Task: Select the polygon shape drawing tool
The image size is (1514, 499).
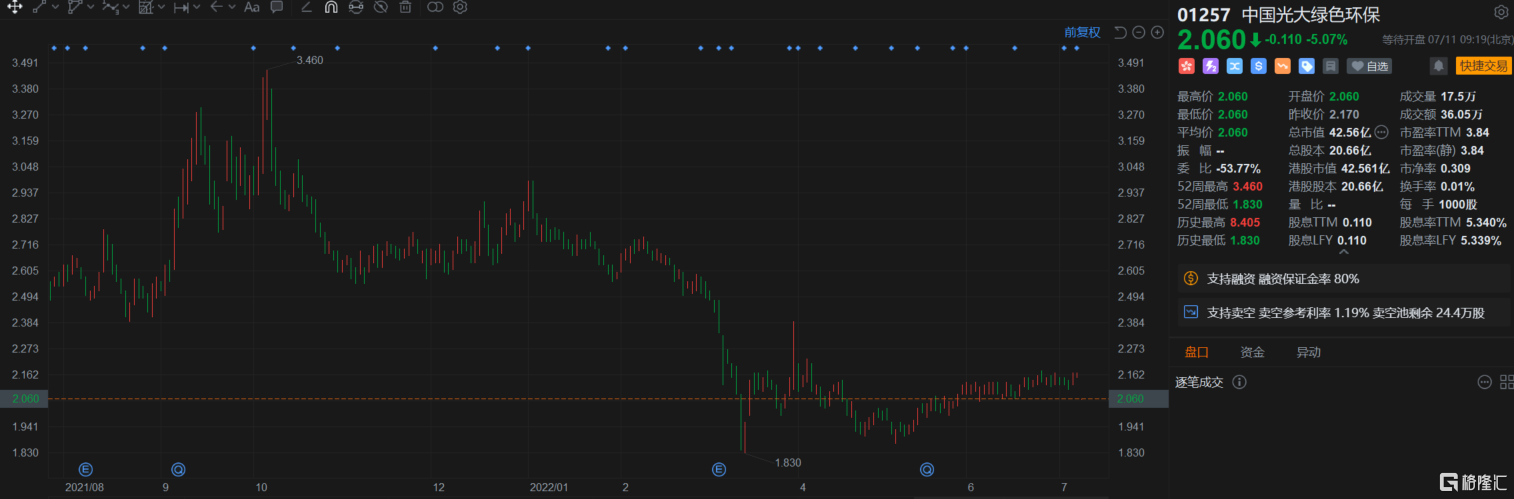Action: (x=75, y=7)
